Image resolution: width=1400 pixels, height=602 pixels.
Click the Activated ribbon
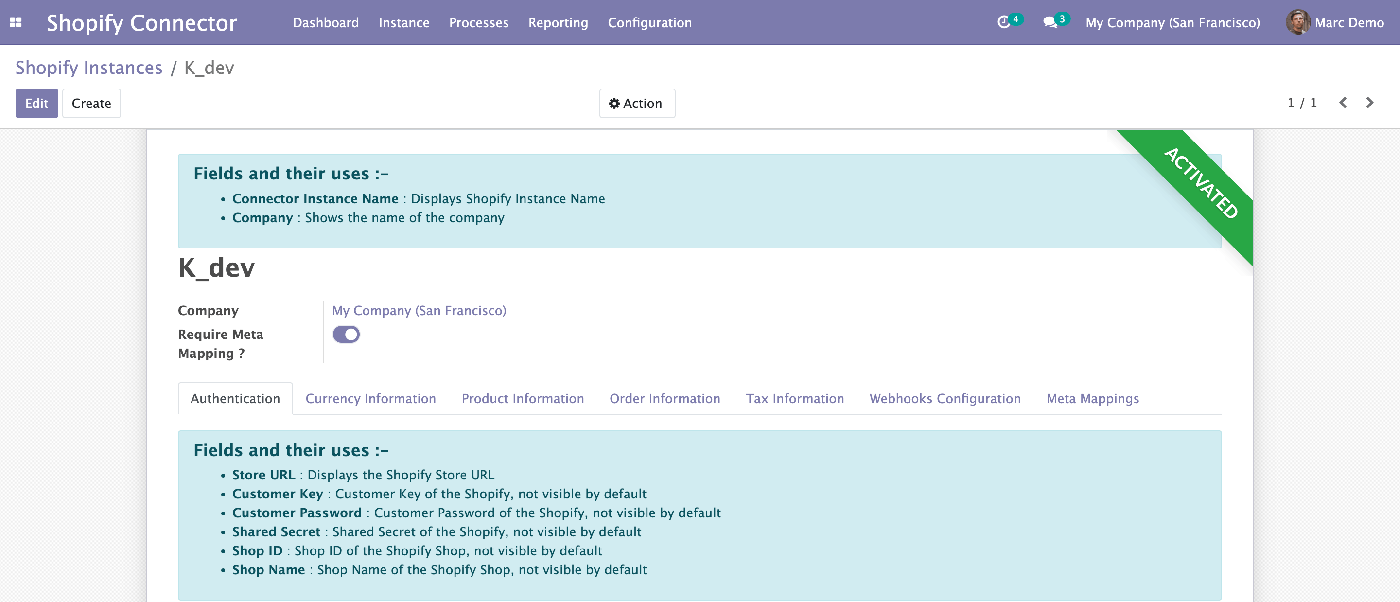[1200, 183]
